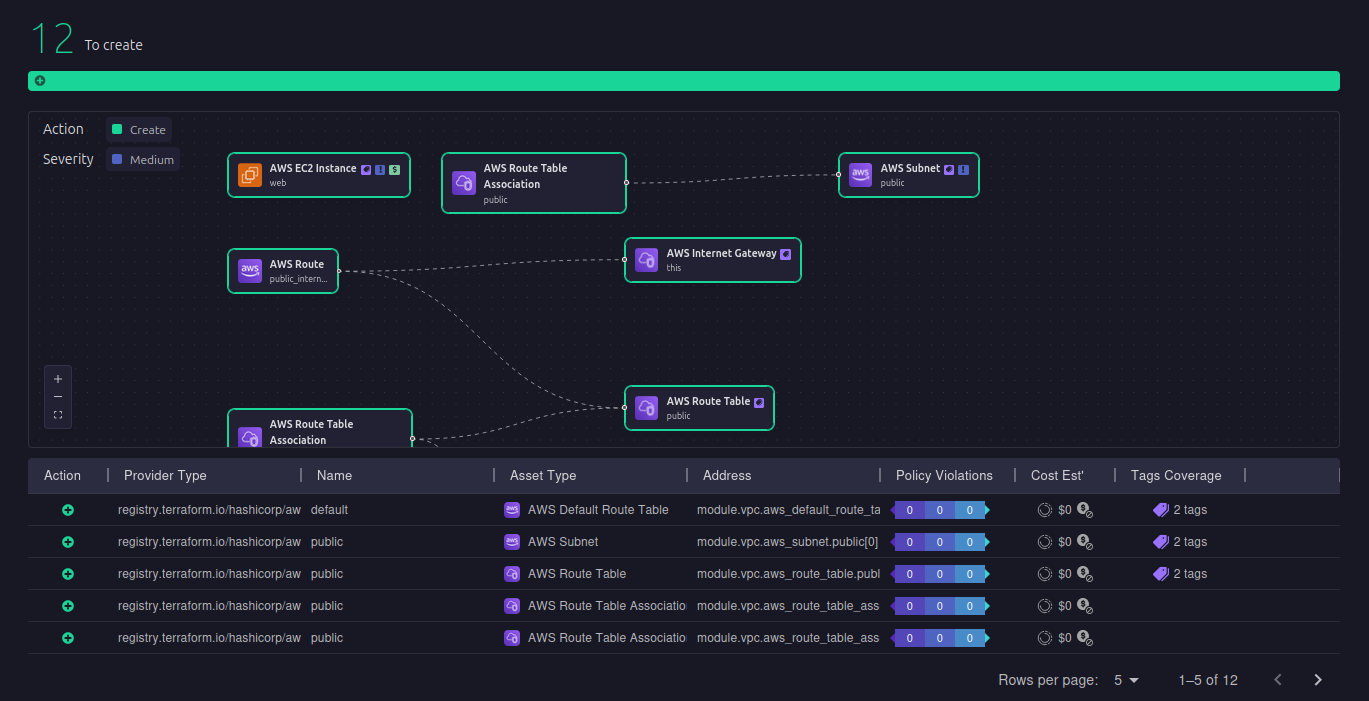
Task: Click the create action icon in AWS Route Table row
Action: click(x=68, y=574)
